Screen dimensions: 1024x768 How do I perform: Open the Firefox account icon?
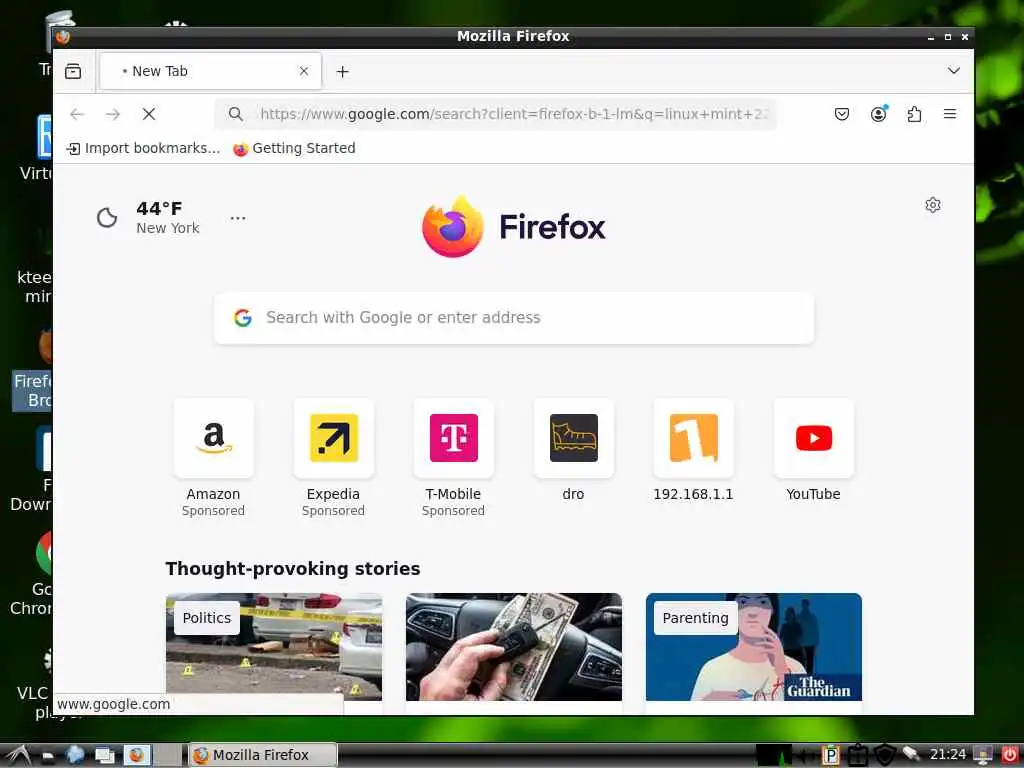(x=878, y=114)
